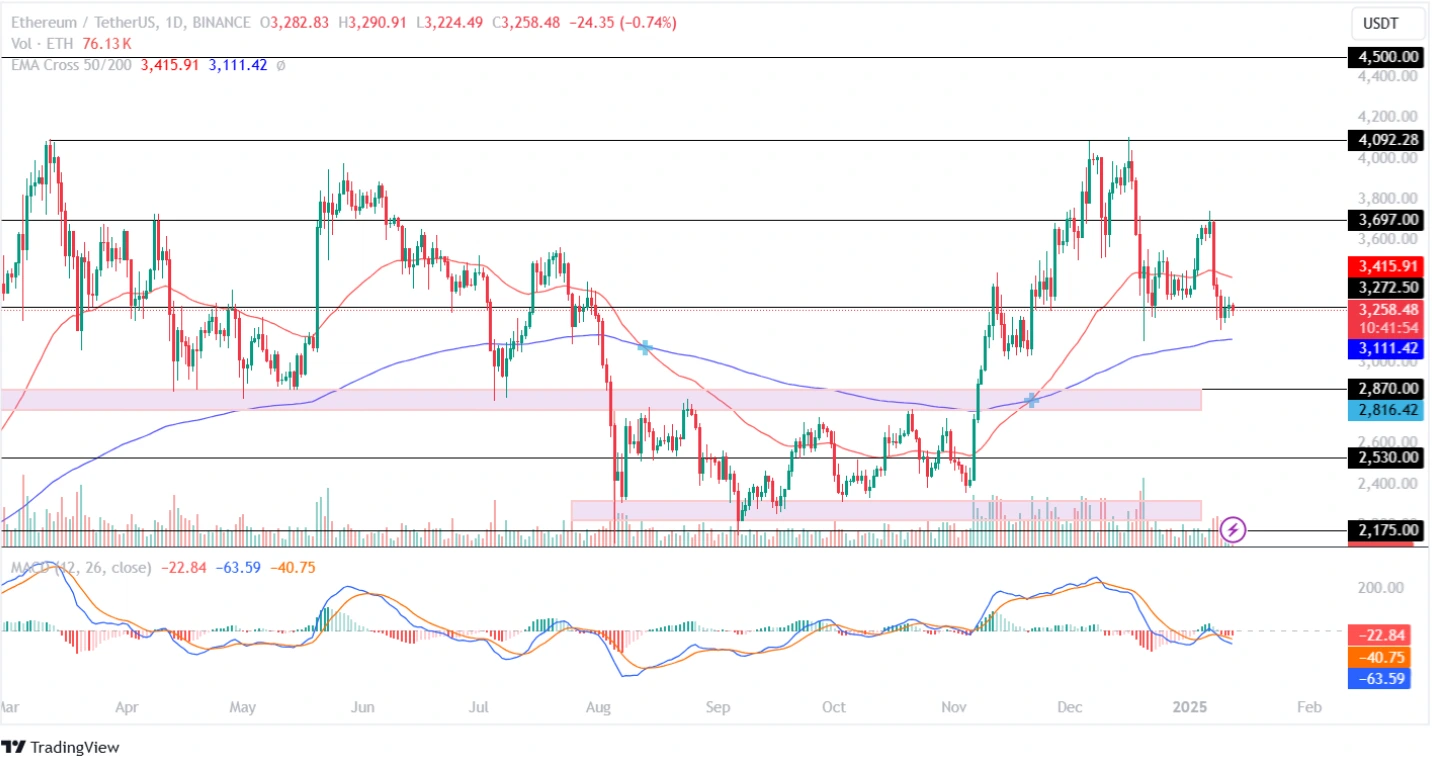Image resolution: width=1432 pixels, height=758 pixels.
Task: Click the 2,530.00 price level label
Action: coord(1384,457)
